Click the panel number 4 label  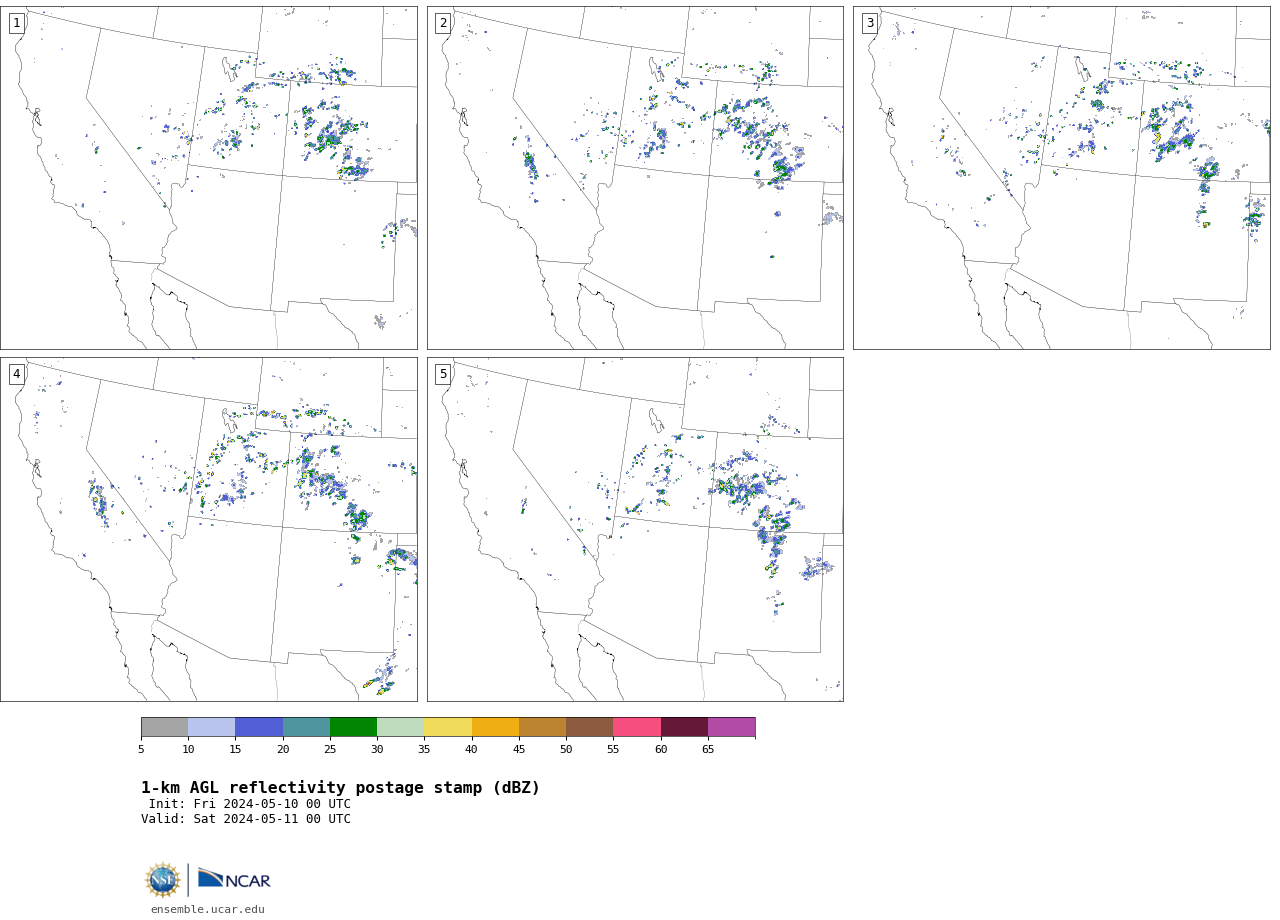(x=17, y=374)
